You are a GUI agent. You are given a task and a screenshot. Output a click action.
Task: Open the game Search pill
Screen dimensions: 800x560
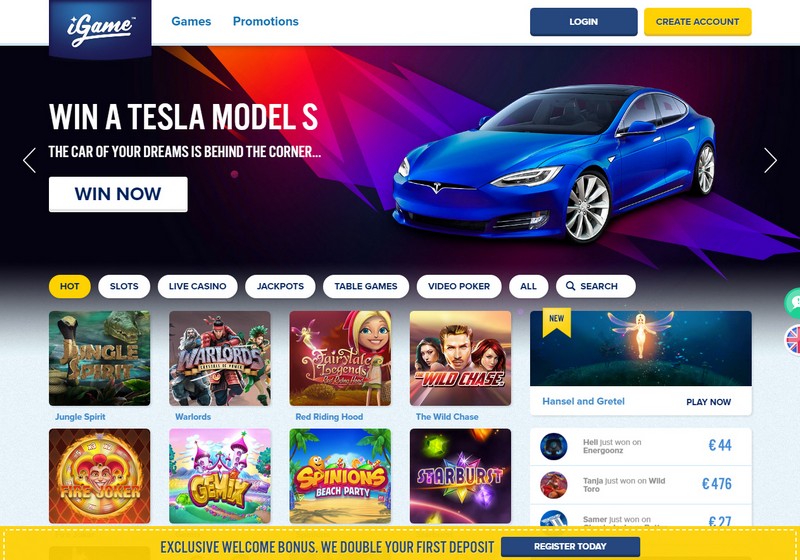[x=595, y=286]
